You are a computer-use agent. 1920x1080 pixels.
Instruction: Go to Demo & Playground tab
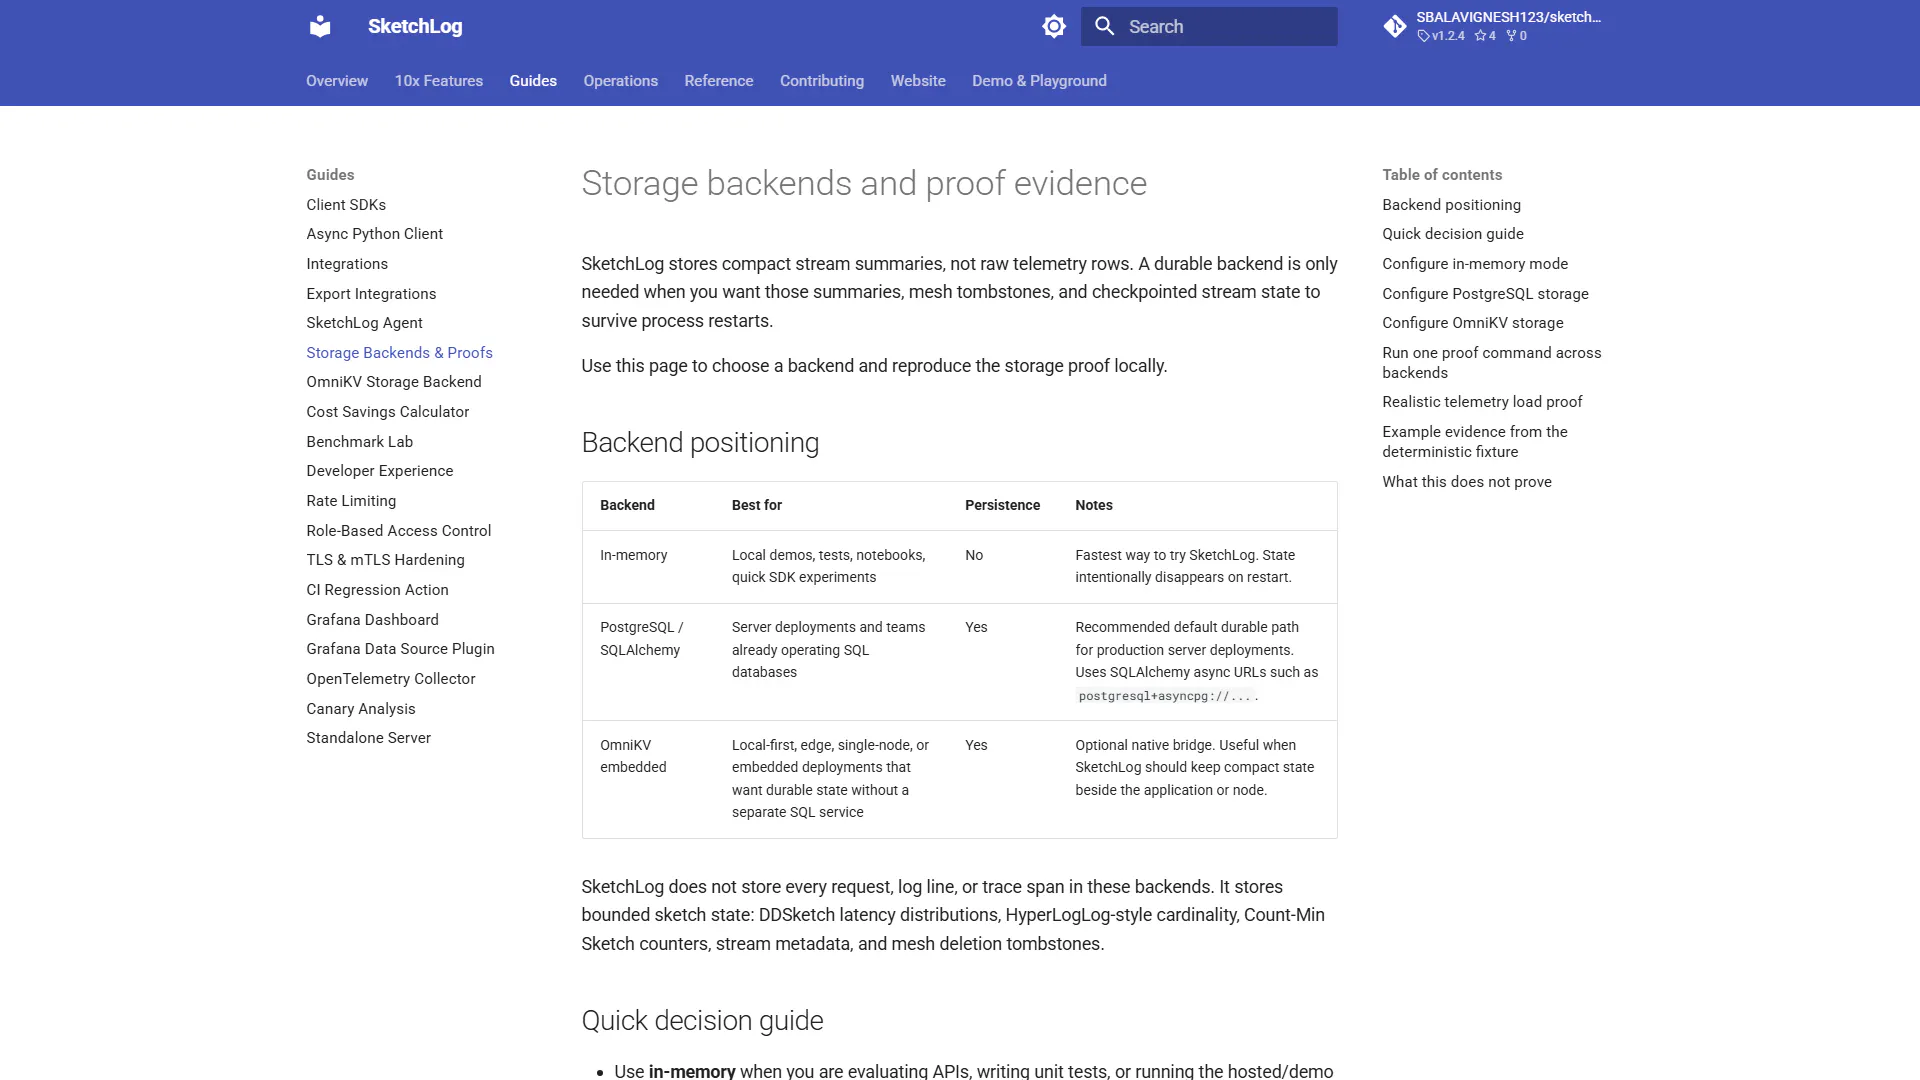click(x=1039, y=81)
